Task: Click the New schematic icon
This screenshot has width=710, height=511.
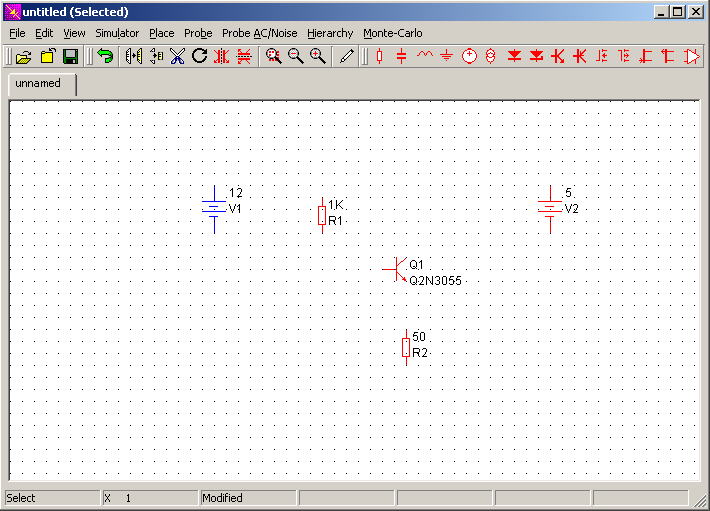Action: tap(48, 57)
